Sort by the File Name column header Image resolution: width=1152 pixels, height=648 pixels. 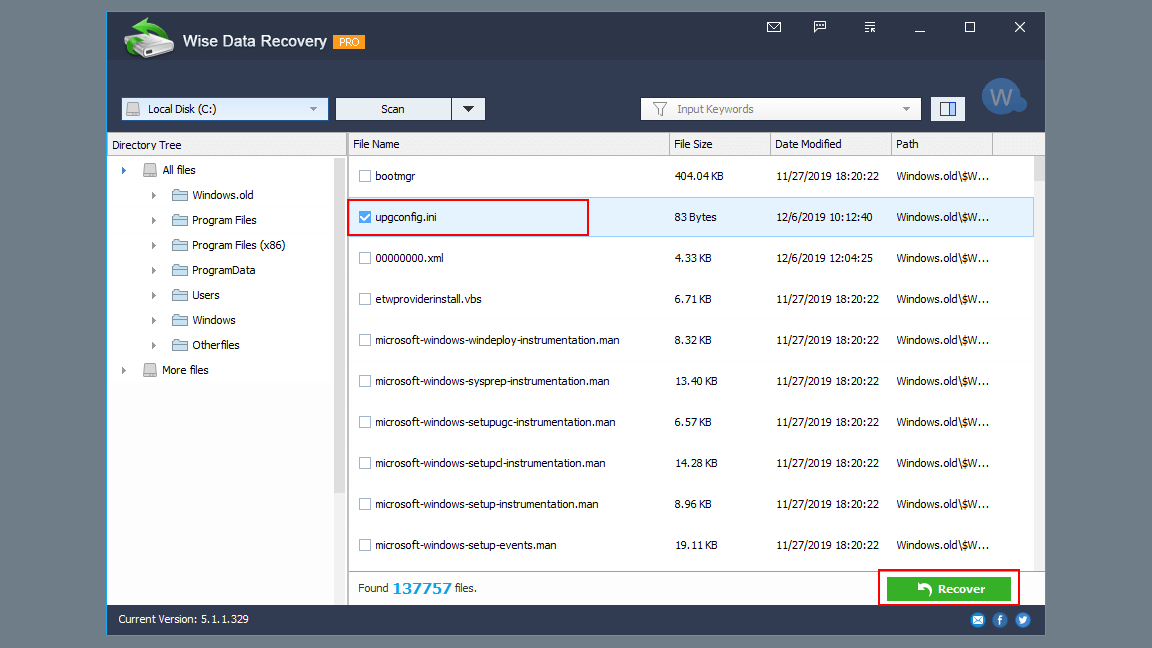point(508,144)
